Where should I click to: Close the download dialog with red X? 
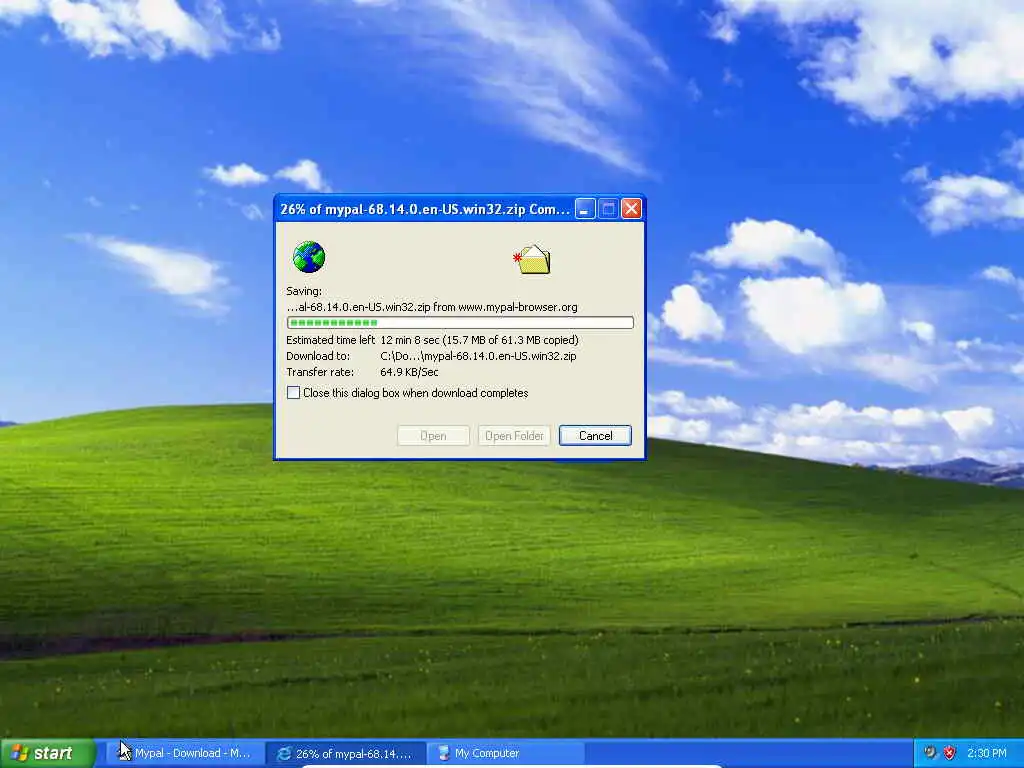tap(632, 209)
